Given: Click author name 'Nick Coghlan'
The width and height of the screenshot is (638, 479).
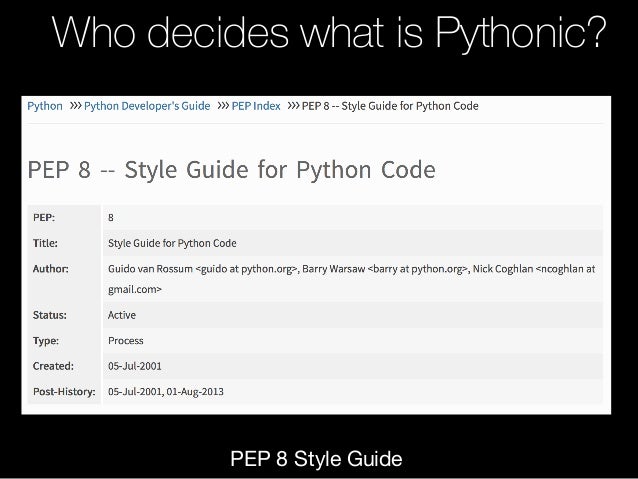Looking at the screenshot, I should [x=503, y=269].
